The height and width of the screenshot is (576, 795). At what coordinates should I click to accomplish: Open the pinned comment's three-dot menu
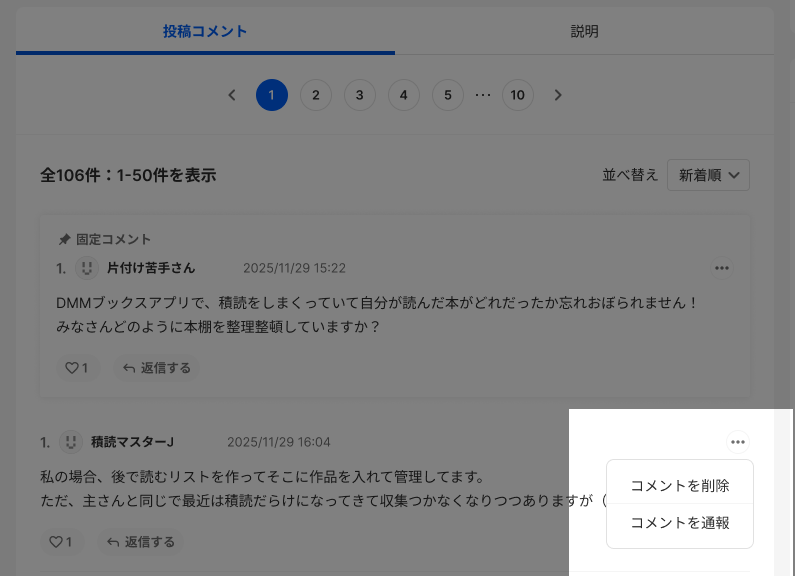(x=721, y=268)
